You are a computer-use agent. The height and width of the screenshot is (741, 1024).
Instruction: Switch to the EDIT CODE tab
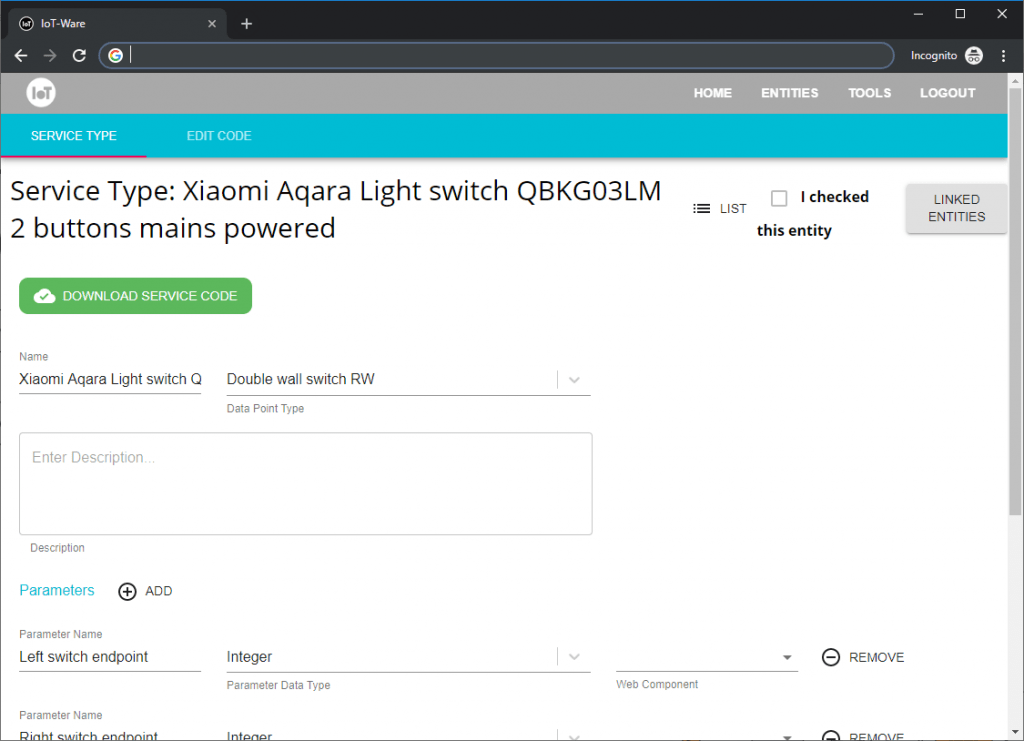pyautogui.click(x=219, y=136)
